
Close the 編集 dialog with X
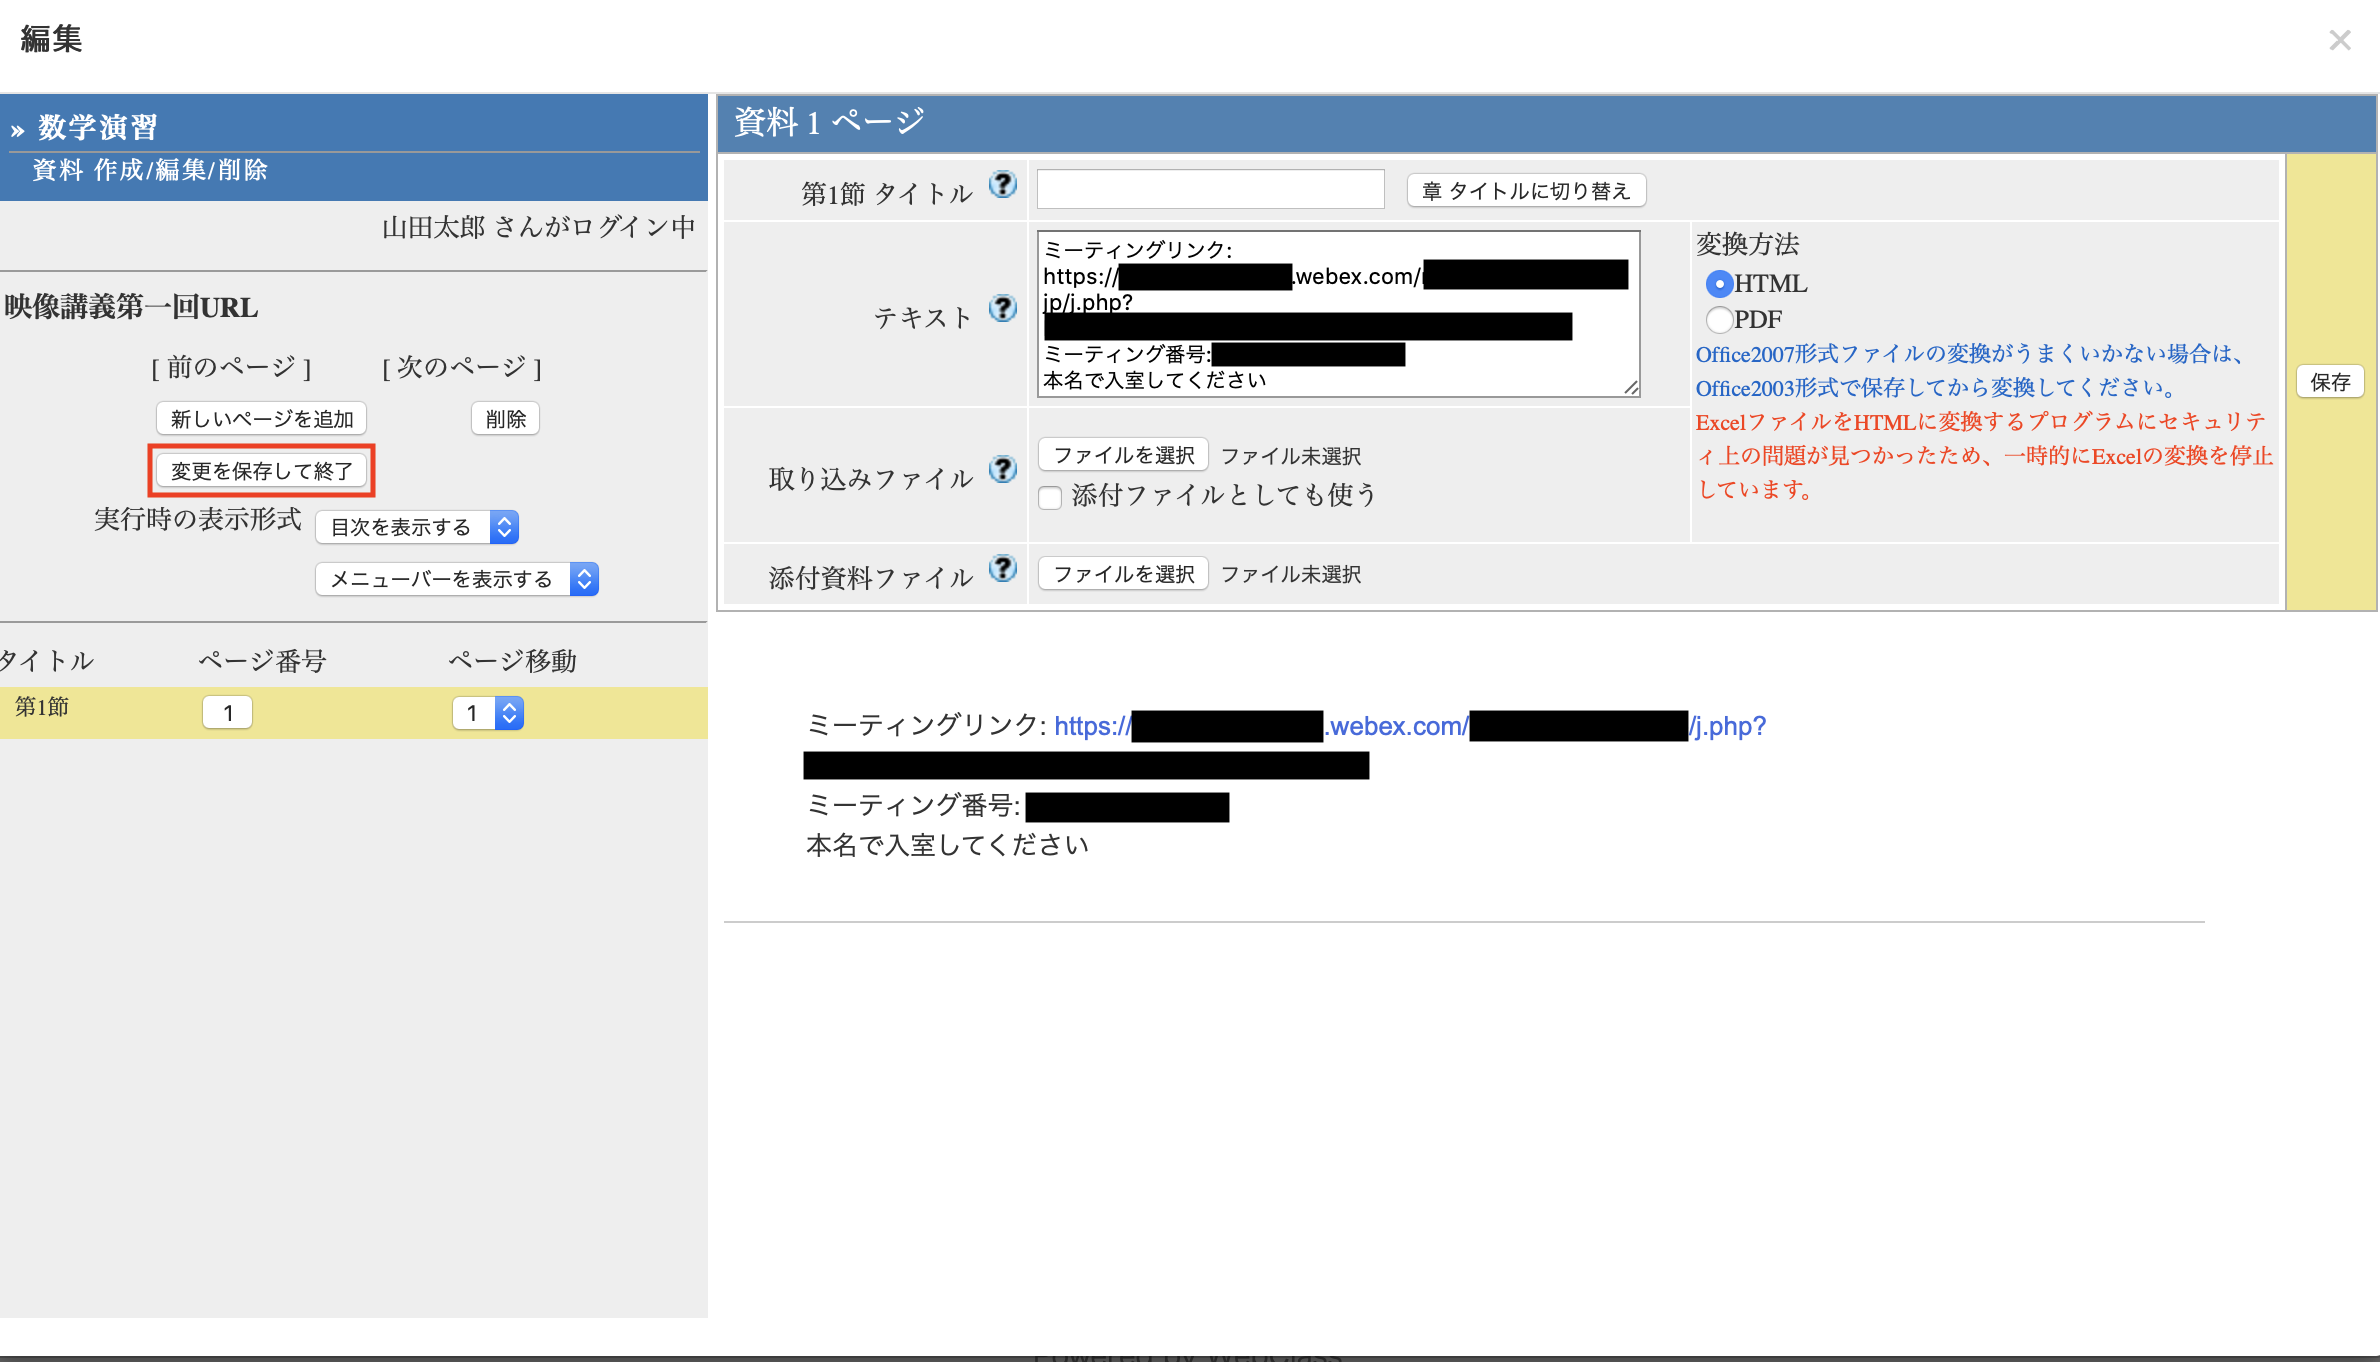pos(2339,40)
